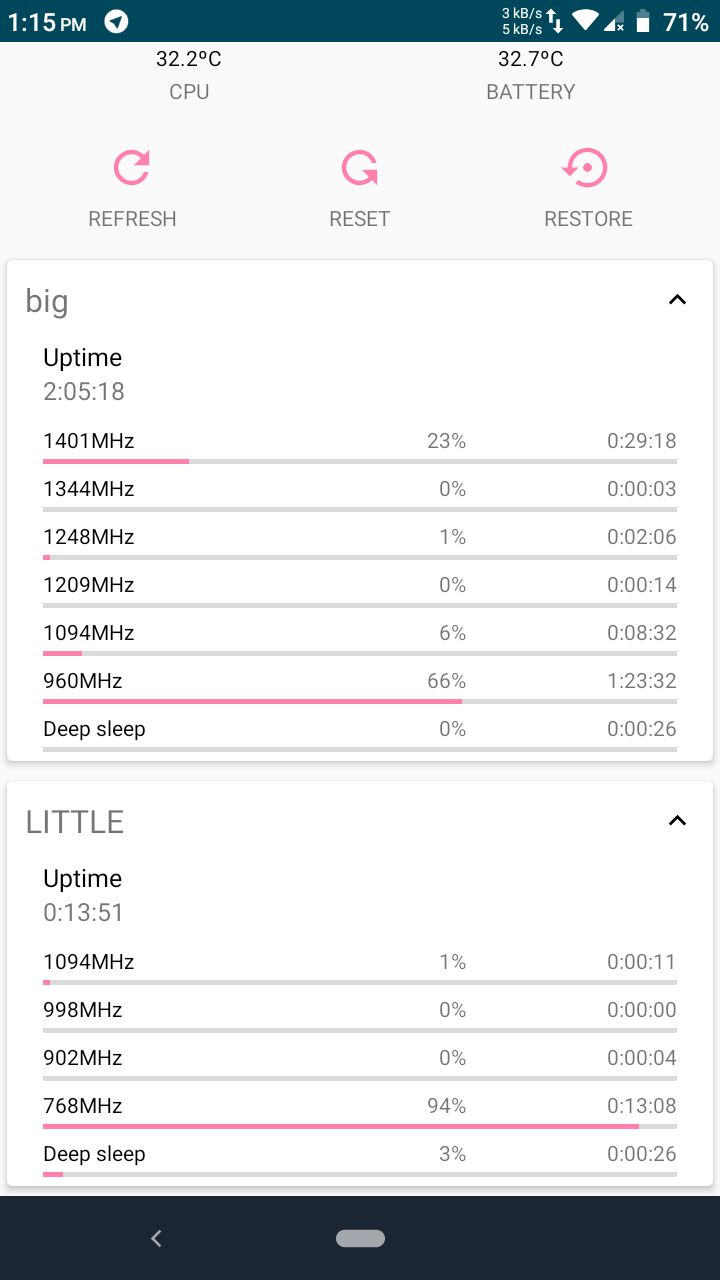Viewport: 720px width, 1280px height.
Task: Tap the home pill in navigation bar
Action: (x=360, y=1238)
